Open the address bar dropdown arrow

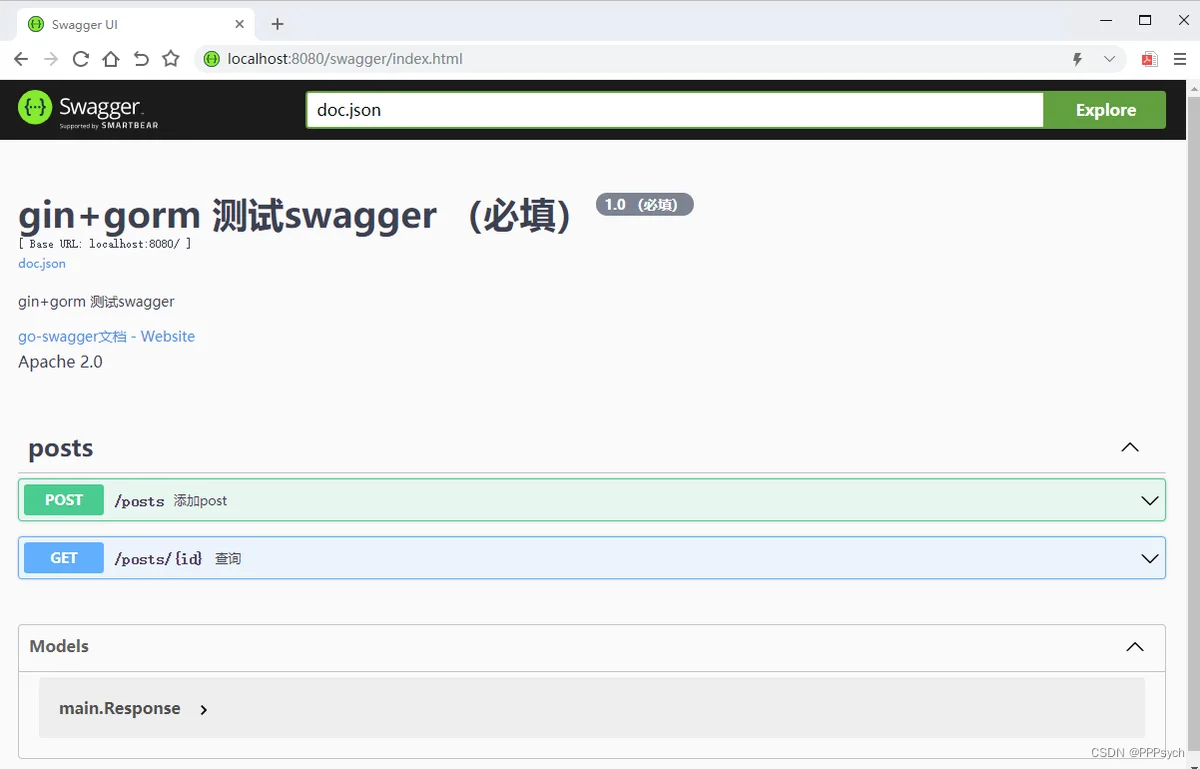pos(1109,59)
